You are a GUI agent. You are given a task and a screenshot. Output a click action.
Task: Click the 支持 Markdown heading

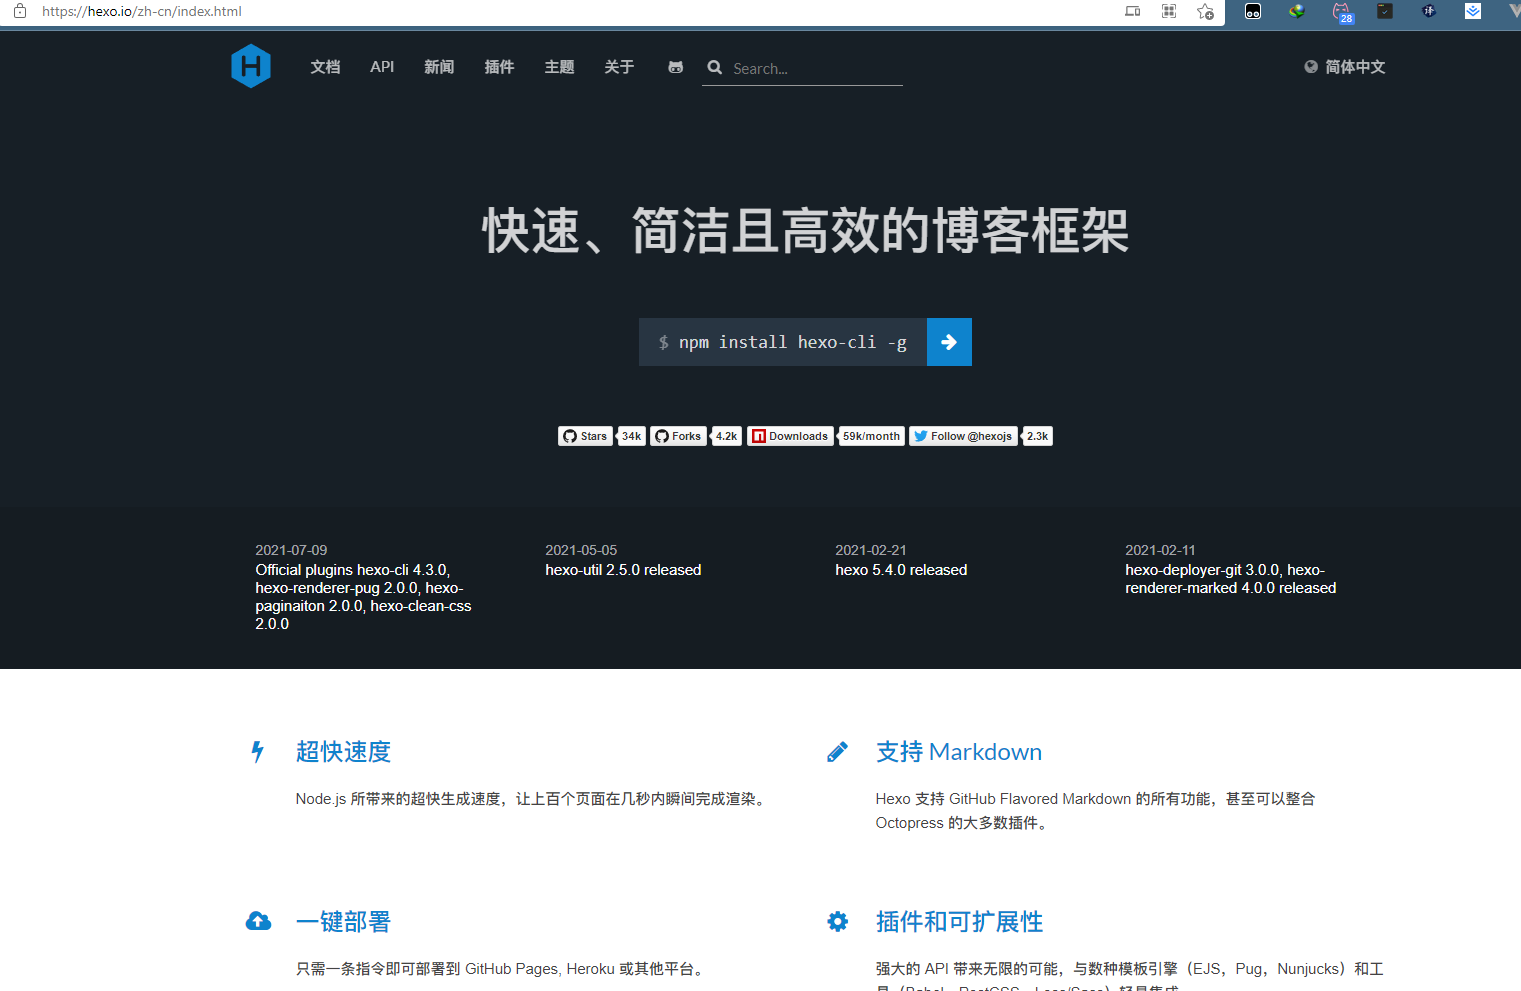coord(959,752)
